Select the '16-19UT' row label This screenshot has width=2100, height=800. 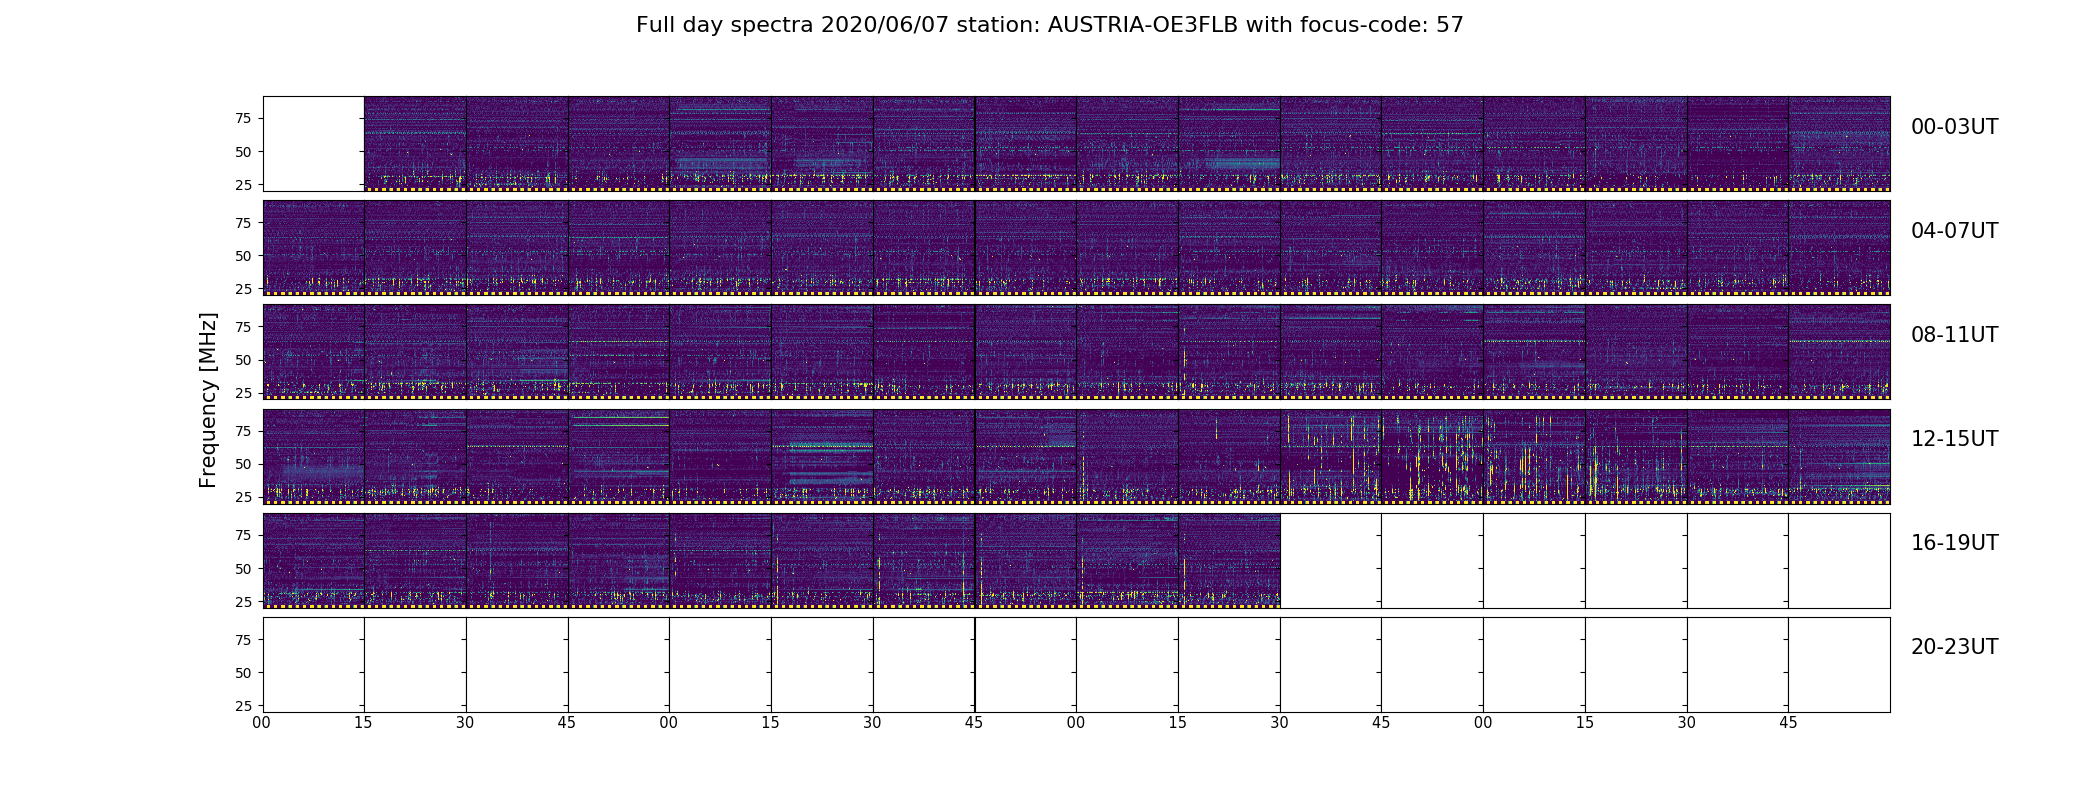pos(1954,543)
